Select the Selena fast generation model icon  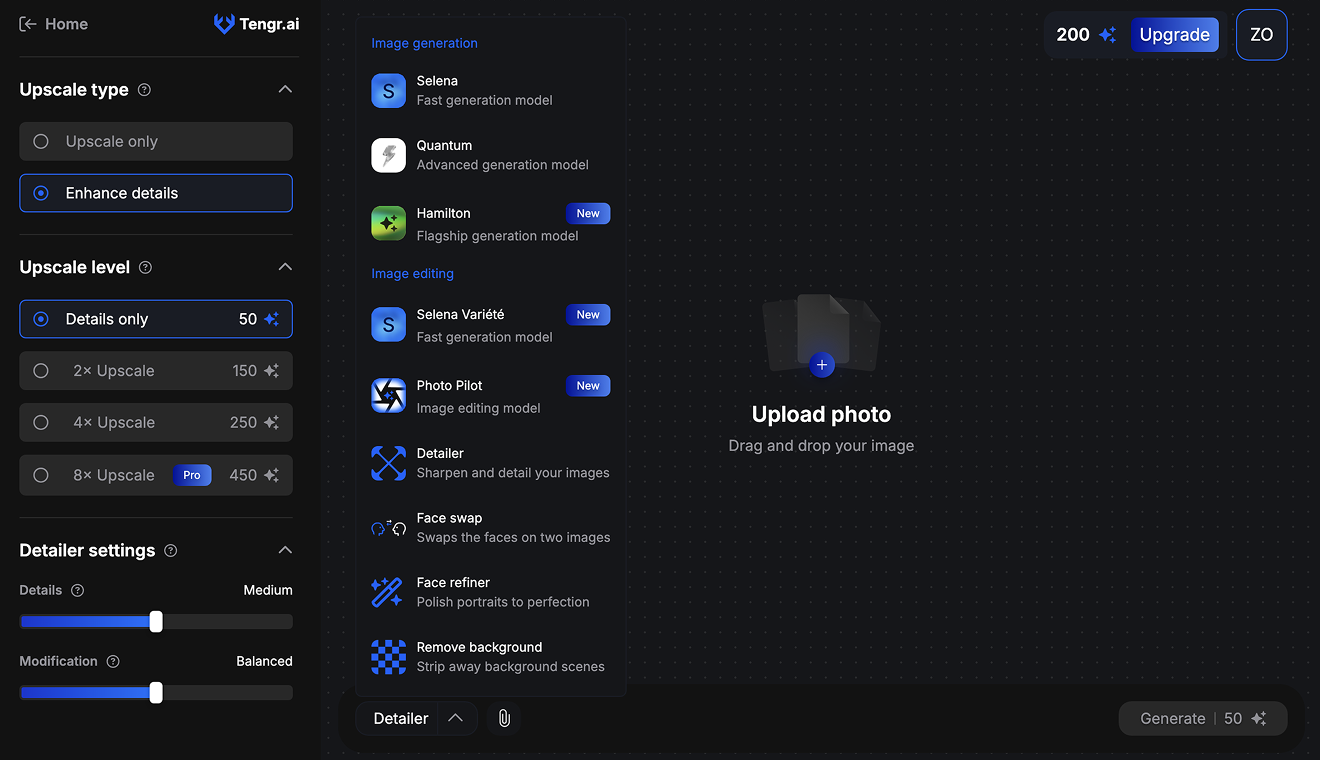coord(388,90)
